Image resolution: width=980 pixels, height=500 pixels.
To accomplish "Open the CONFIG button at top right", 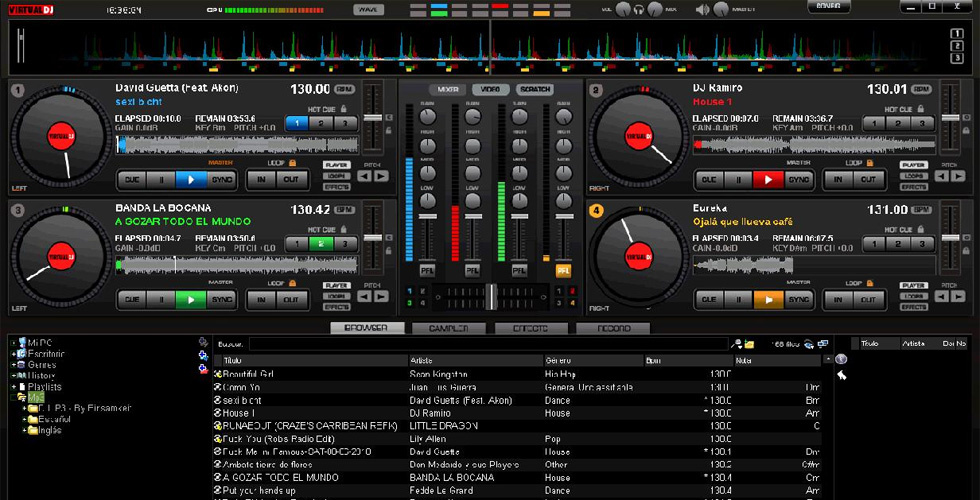I will (x=829, y=6).
